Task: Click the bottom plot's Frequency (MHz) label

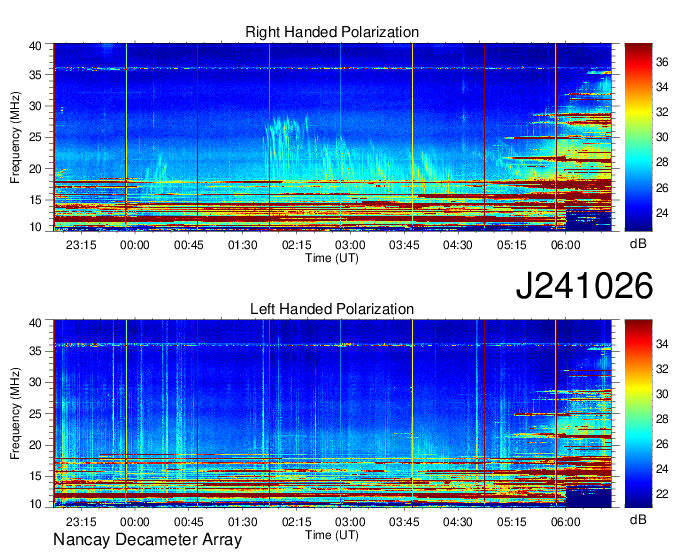Action: tap(15, 414)
